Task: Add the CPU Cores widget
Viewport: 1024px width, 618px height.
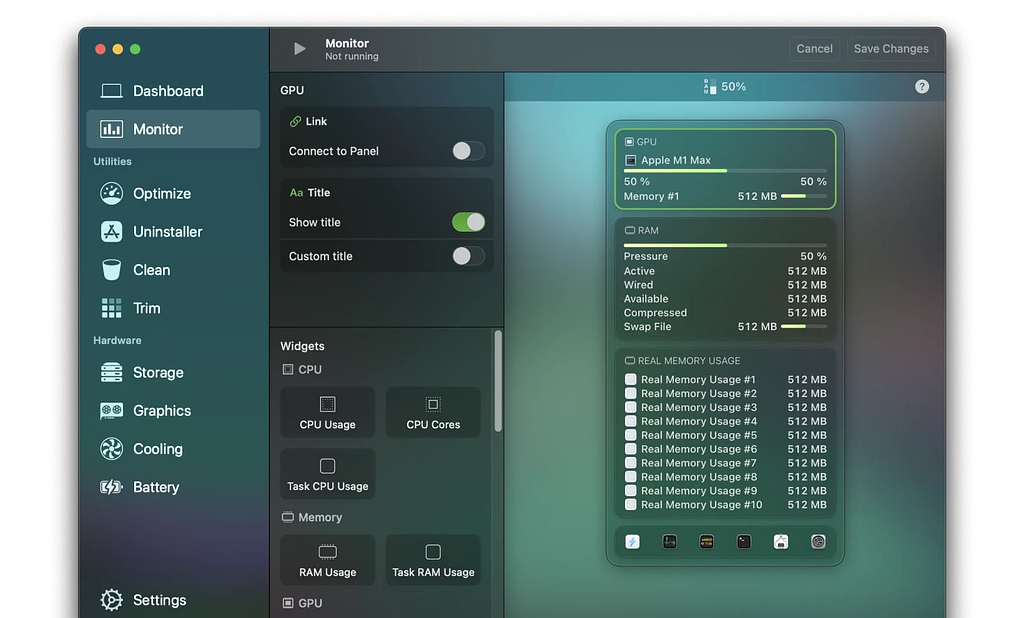Action: pos(433,412)
